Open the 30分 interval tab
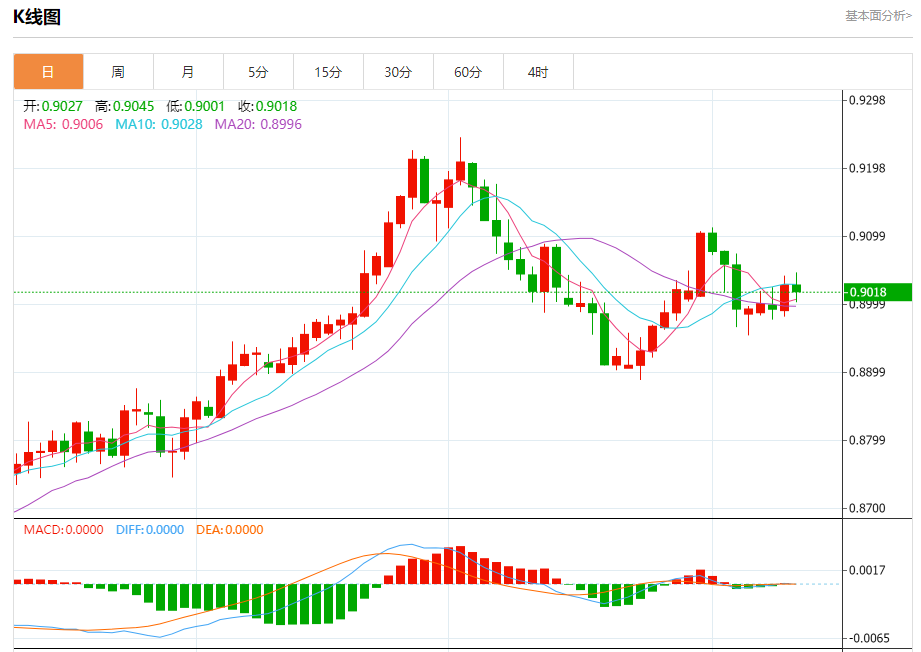The height and width of the screenshot is (652, 921). pyautogui.click(x=398, y=72)
